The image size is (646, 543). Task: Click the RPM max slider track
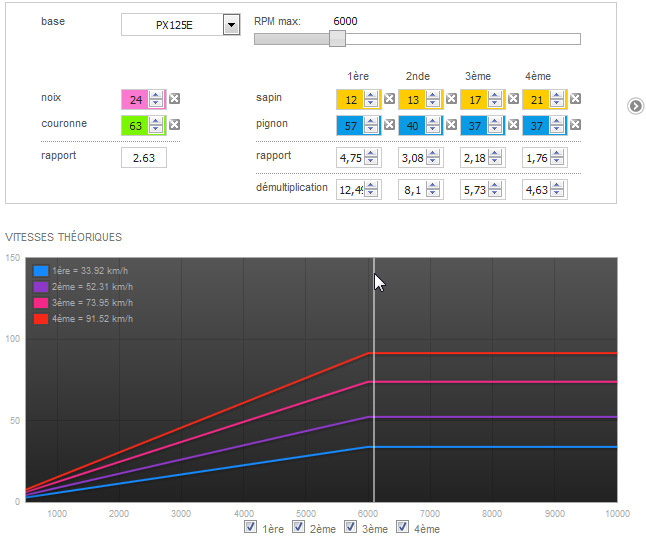tap(417, 39)
